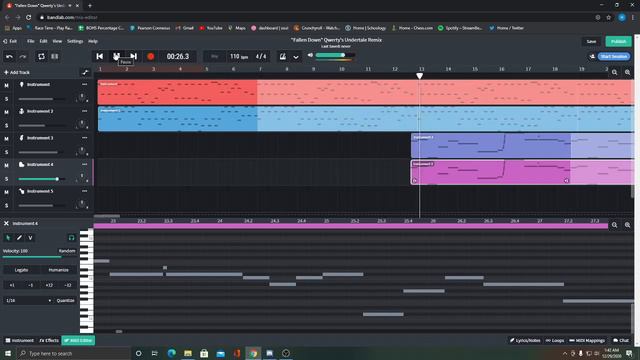Add a new track
The height and width of the screenshot is (360, 640).
click(17, 72)
